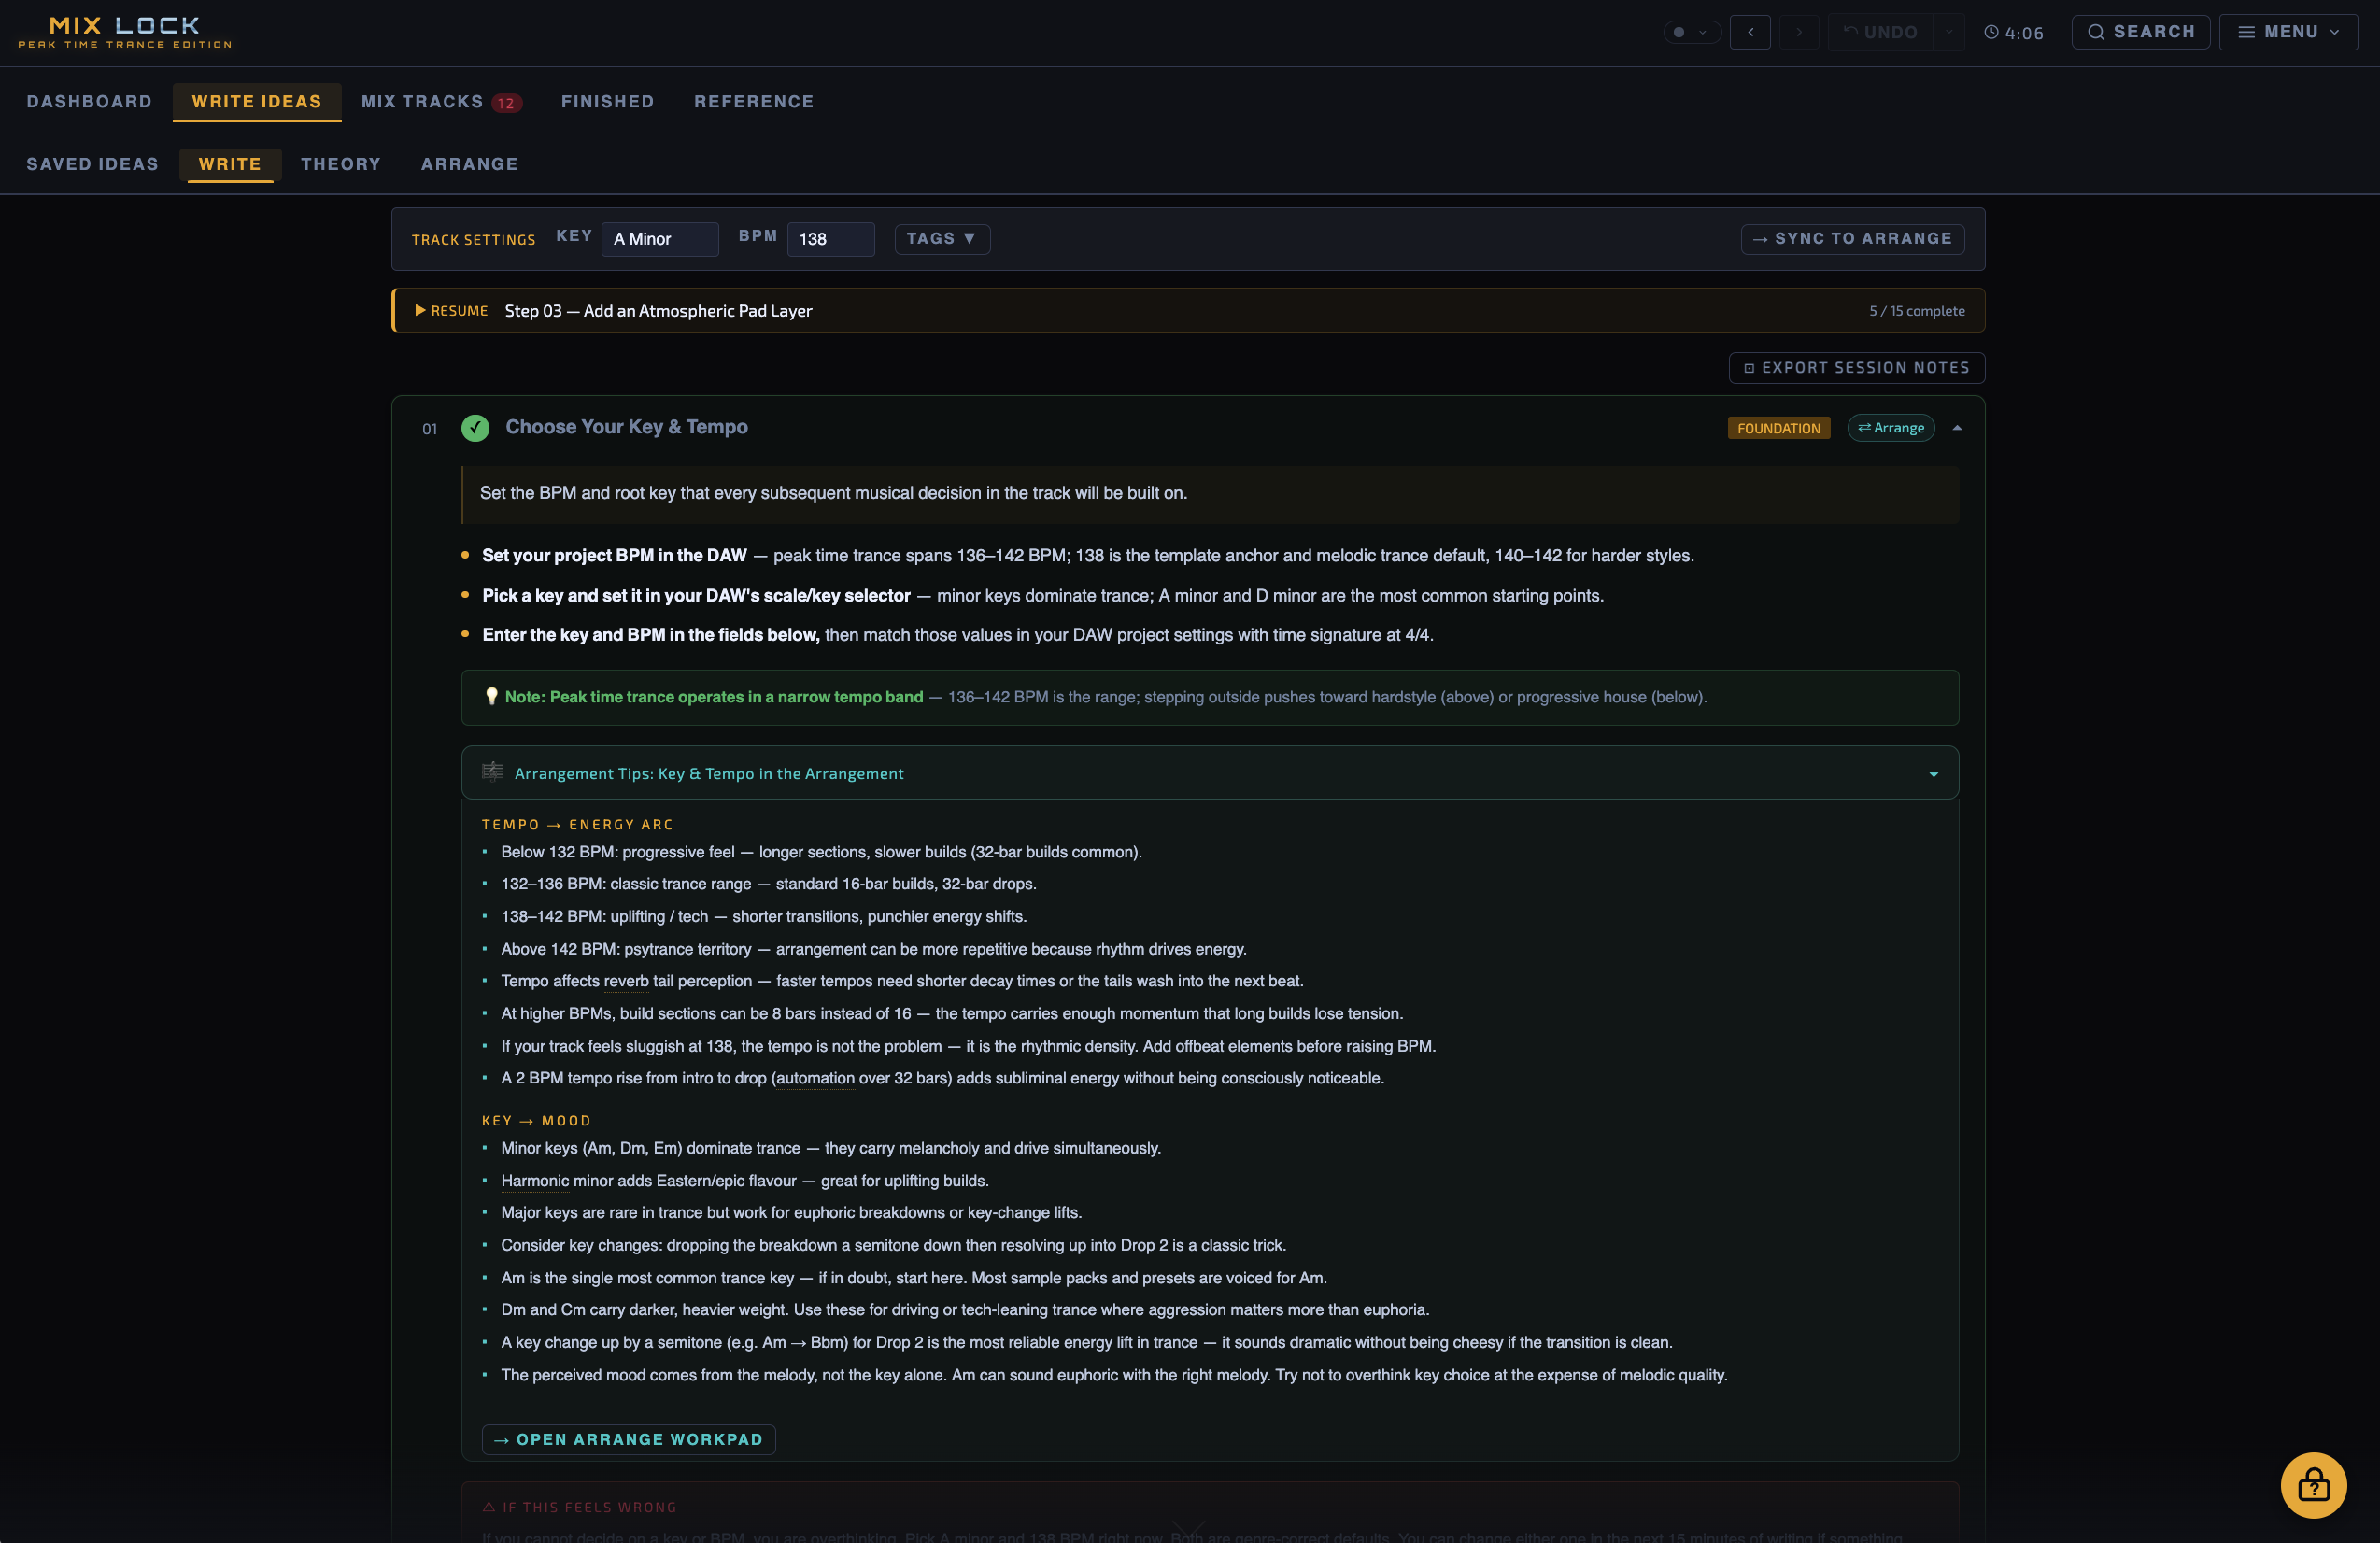Open the Theory sub-tab
Viewport: 2380px width, 1543px height.
[x=340, y=164]
